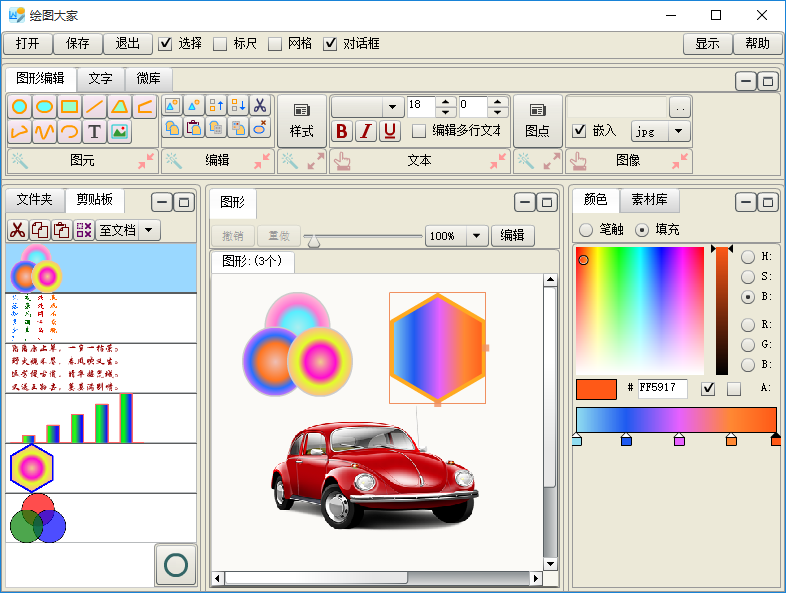Screen dimensions: 786x593
Task: Select the 笔触 stroke radio button
Action: coord(585,230)
